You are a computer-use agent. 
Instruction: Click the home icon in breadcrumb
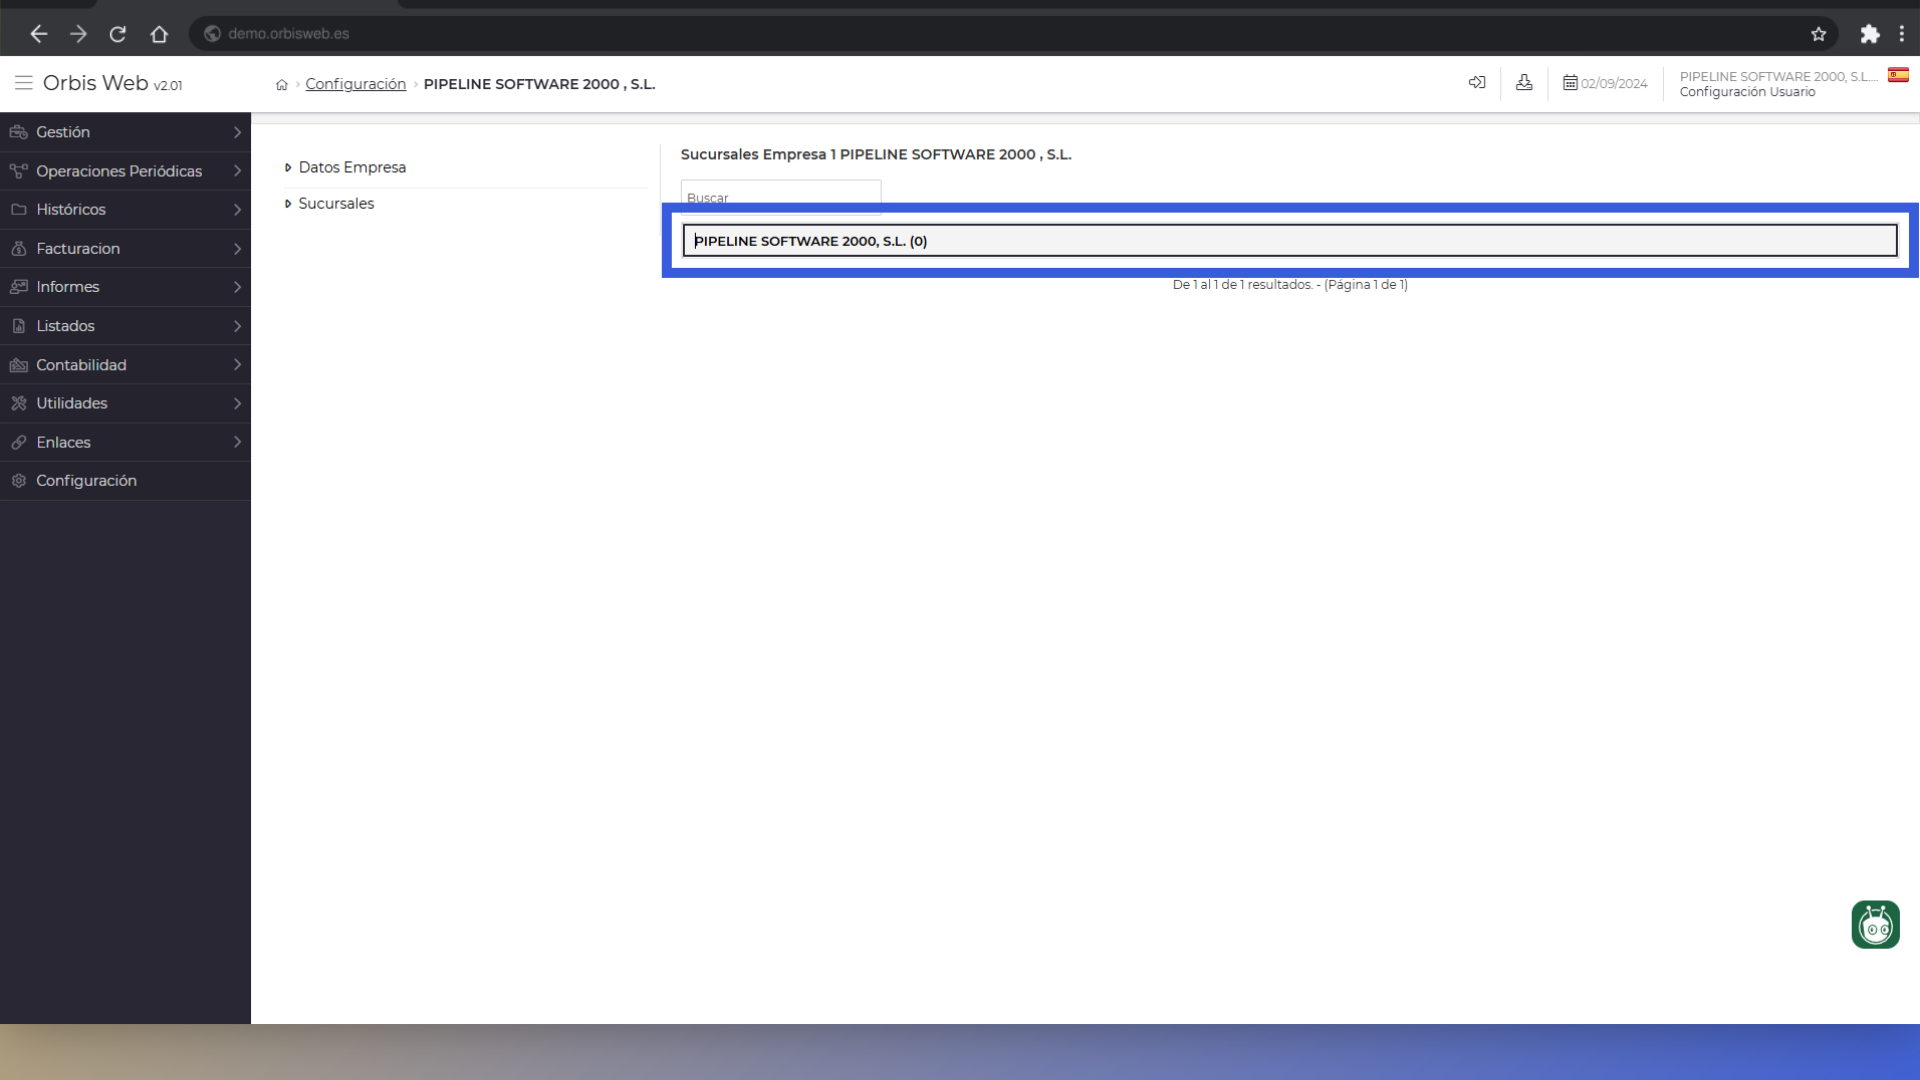(282, 85)
